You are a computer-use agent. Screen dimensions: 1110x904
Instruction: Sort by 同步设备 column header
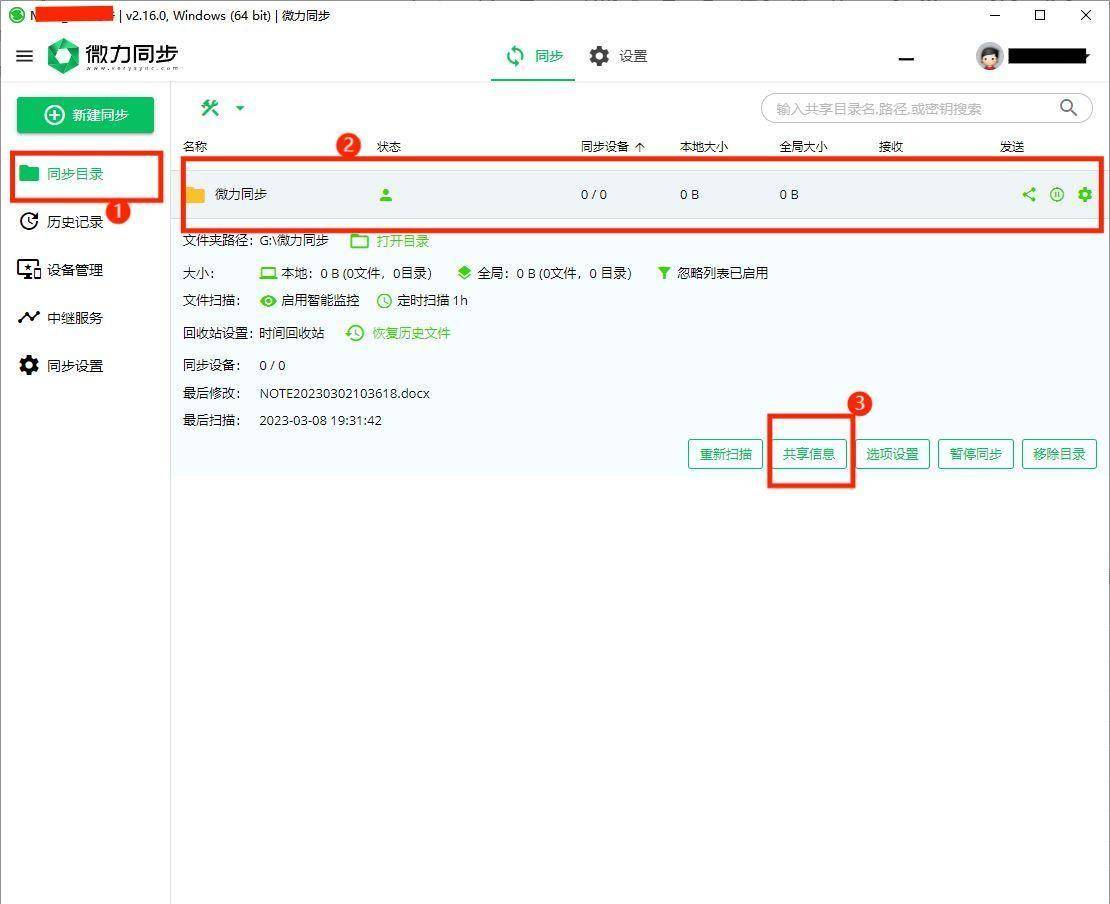tap(612, 147)
